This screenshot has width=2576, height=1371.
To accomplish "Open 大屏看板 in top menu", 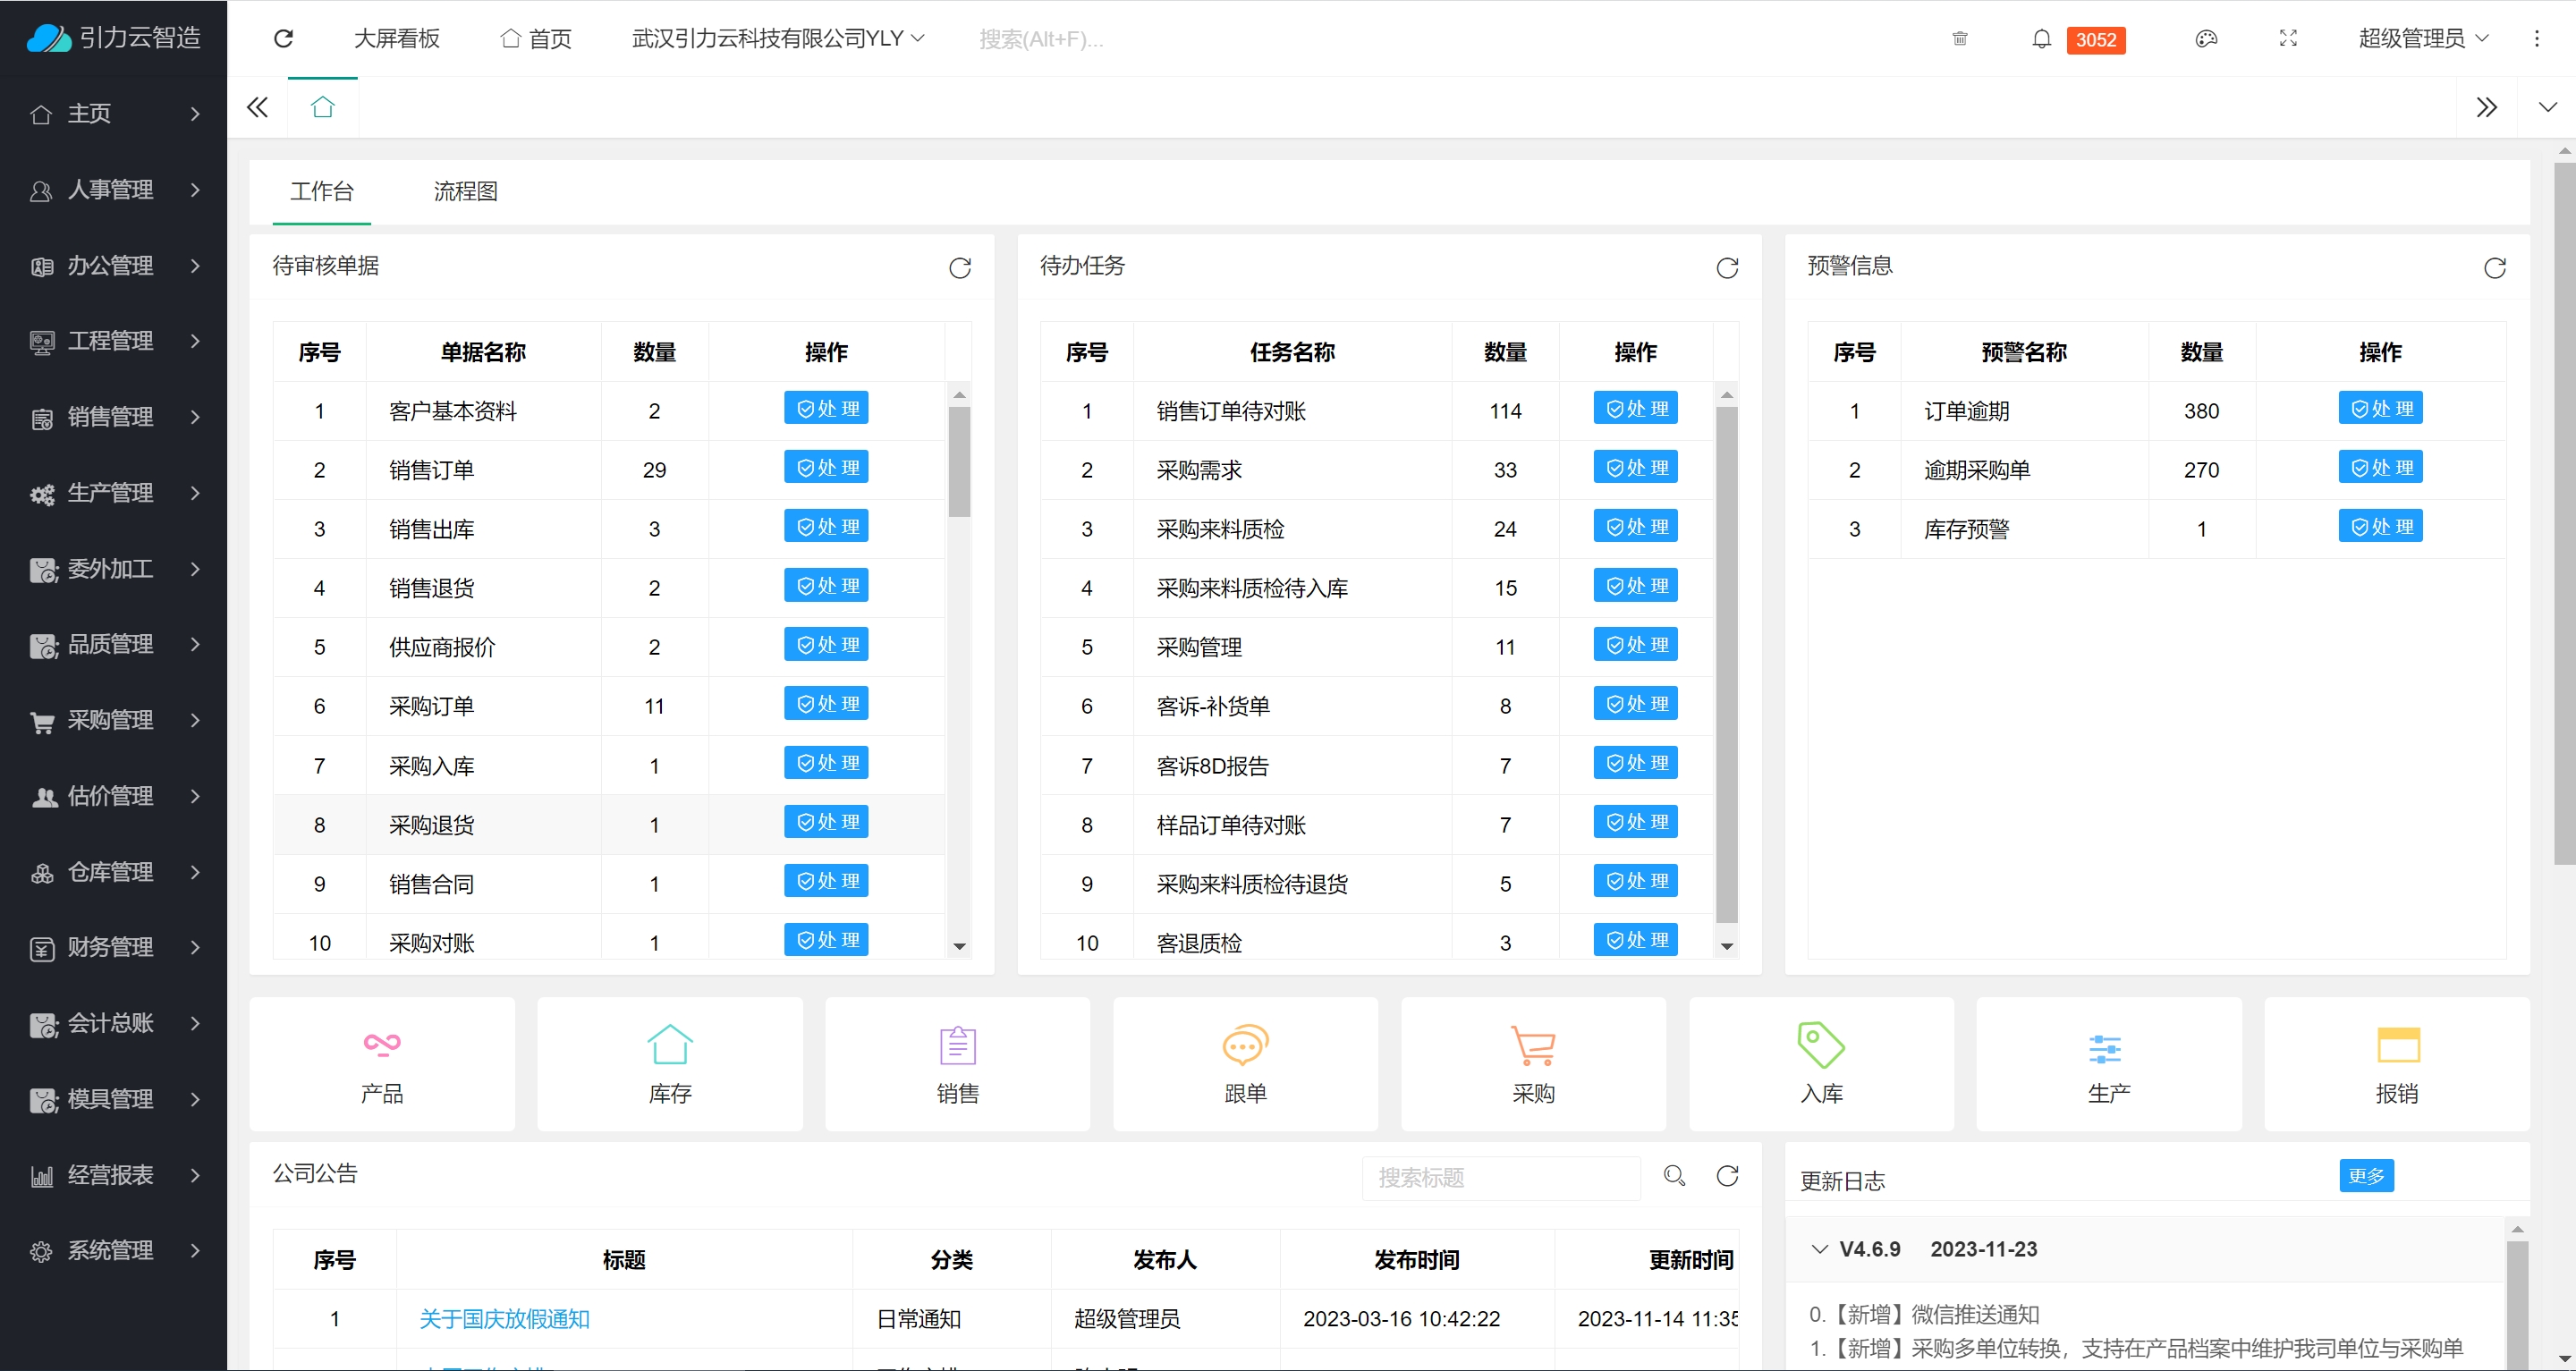I will point(396,39).
